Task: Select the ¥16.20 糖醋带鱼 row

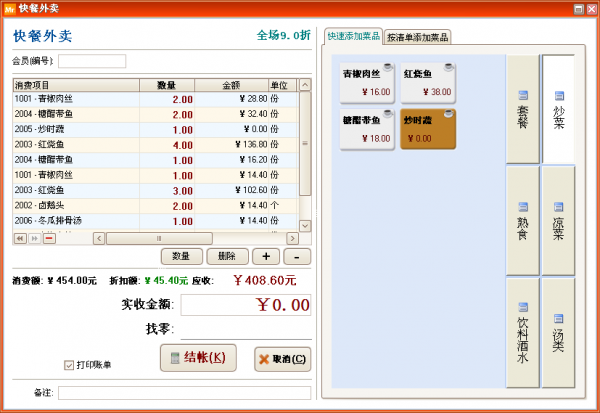Action: 155,160
